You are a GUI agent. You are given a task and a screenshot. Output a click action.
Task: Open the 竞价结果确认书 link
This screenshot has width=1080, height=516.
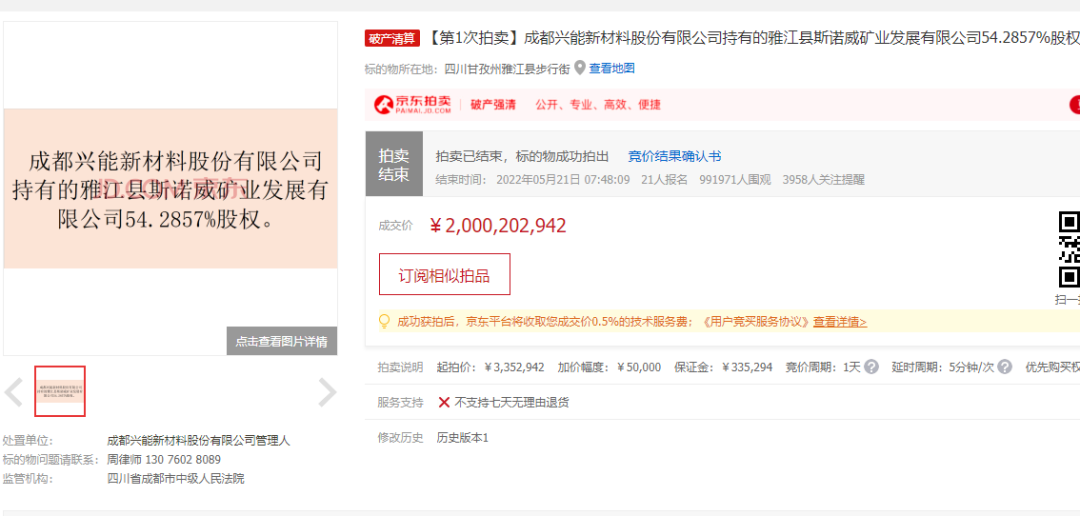(x=674, y=156)
